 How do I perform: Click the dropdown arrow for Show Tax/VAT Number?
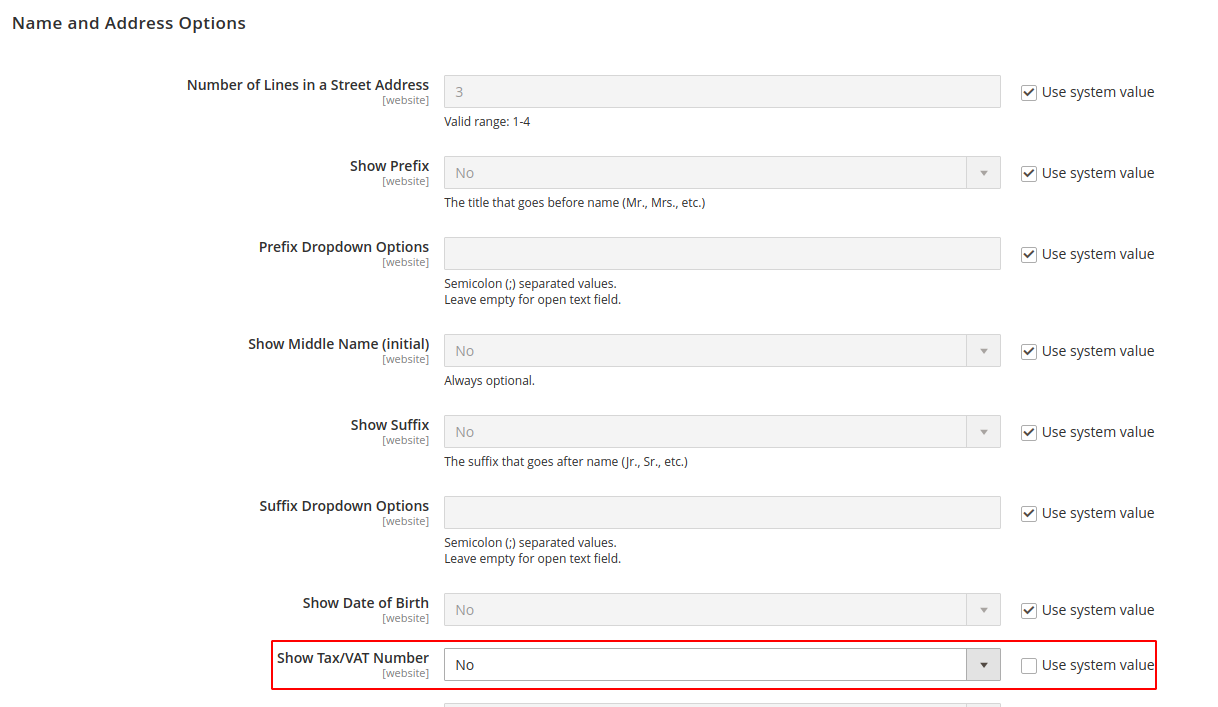pyautogui.click(x=983, y=664)
